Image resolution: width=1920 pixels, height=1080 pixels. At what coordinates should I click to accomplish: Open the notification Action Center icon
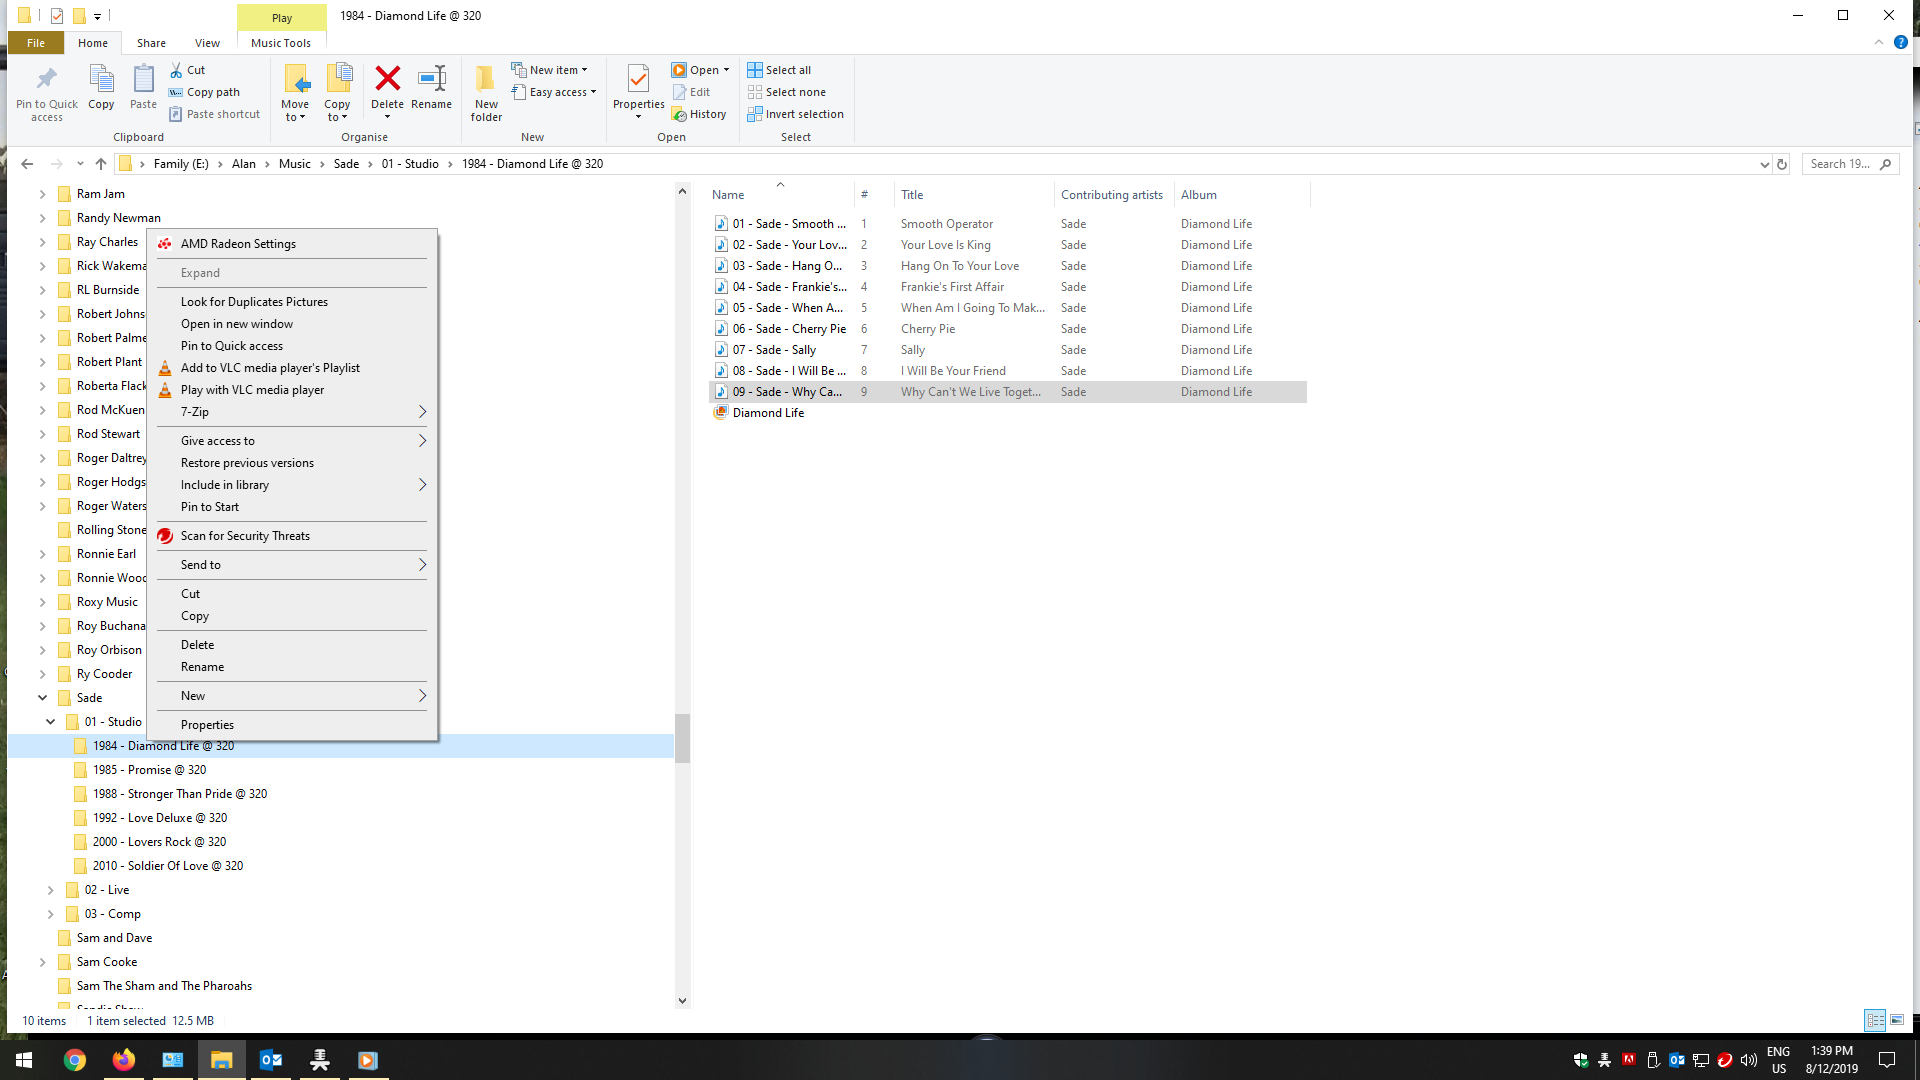click(1887, 1060)
